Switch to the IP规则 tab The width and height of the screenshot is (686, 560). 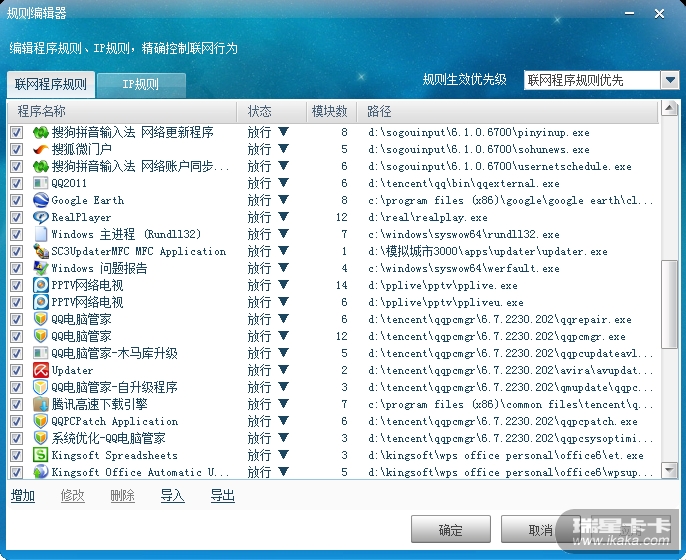pyautogui.click(x=141, y=85)
